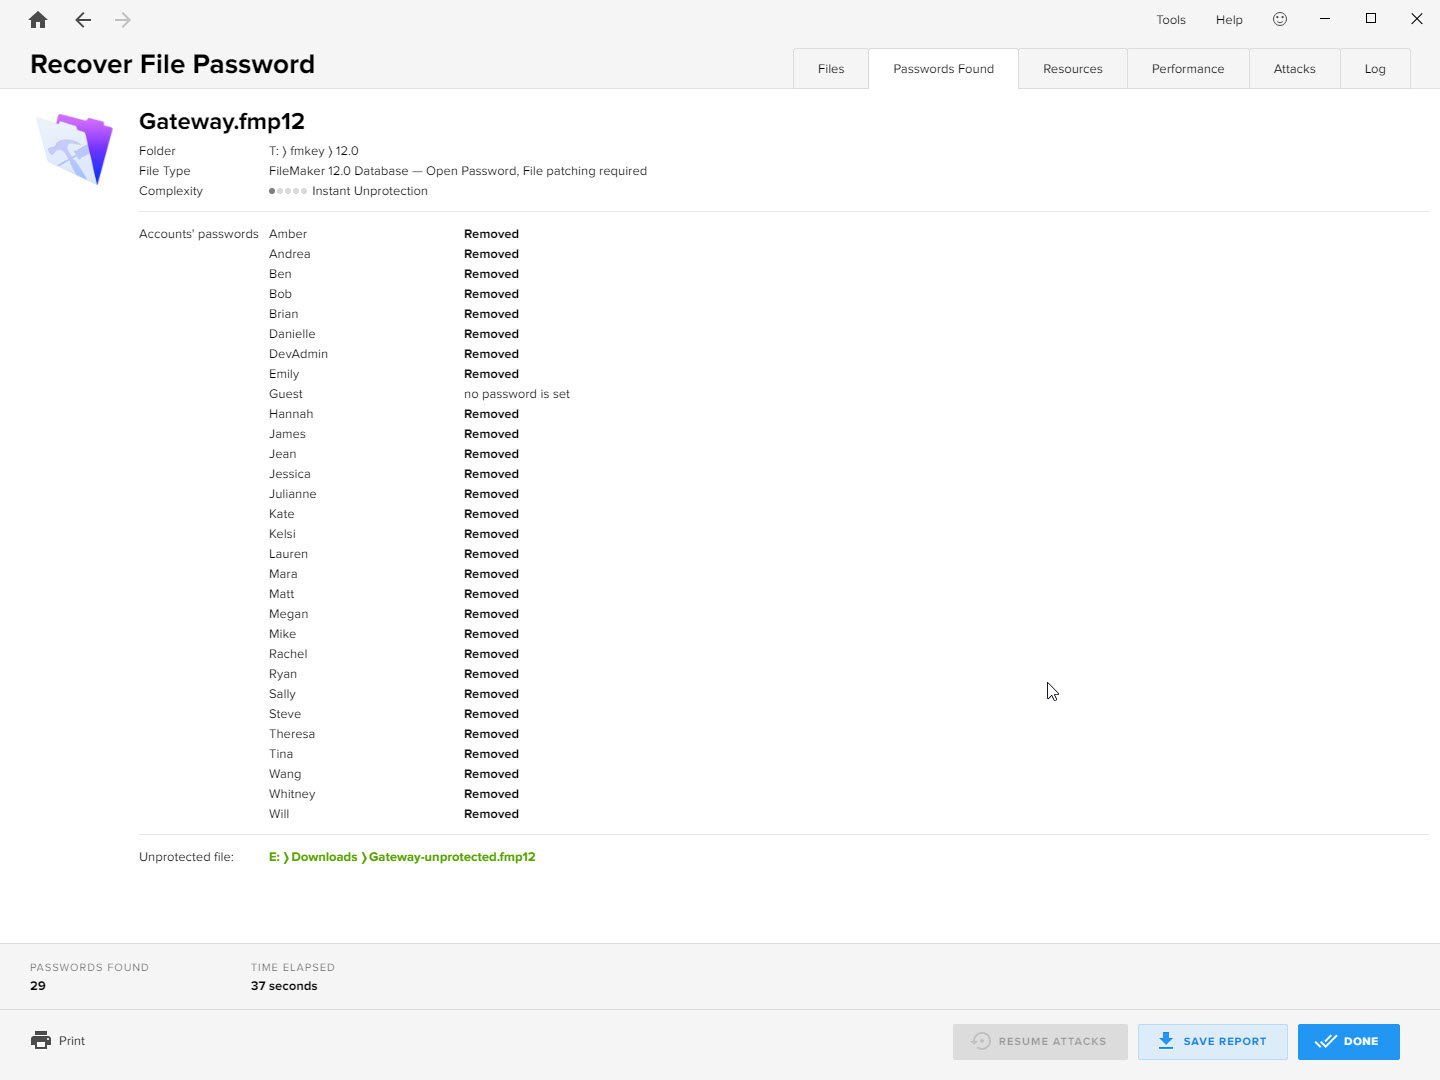Open the Help menu
The width and height of the screenshot is (1440, 1080).
[x=1229, y=20]
